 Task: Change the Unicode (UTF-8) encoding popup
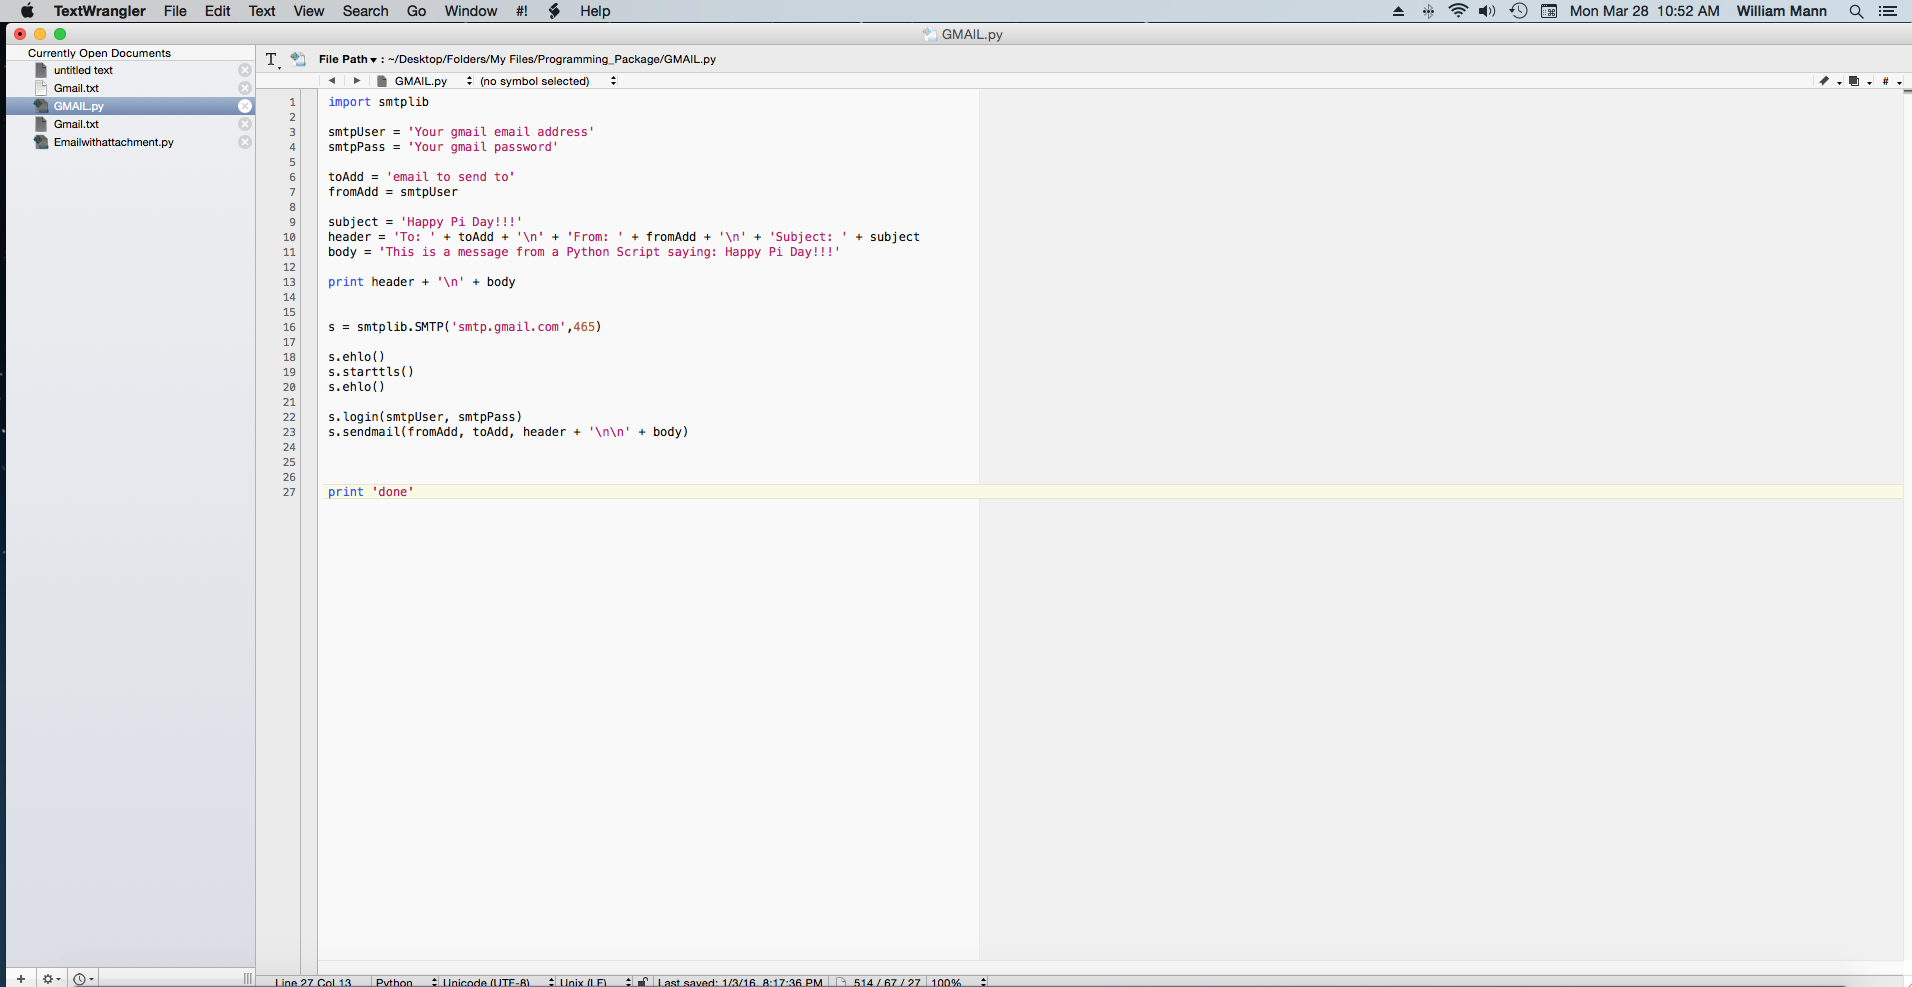click(x=498, y=982)
